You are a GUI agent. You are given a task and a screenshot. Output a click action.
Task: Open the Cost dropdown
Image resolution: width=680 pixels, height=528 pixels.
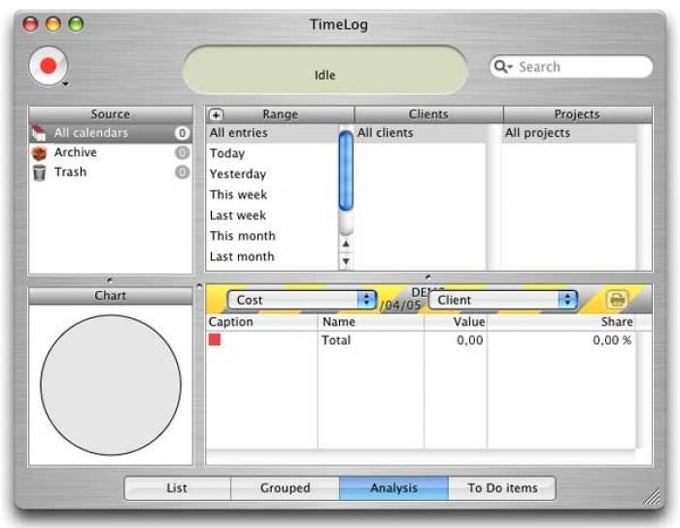[302, 300]
